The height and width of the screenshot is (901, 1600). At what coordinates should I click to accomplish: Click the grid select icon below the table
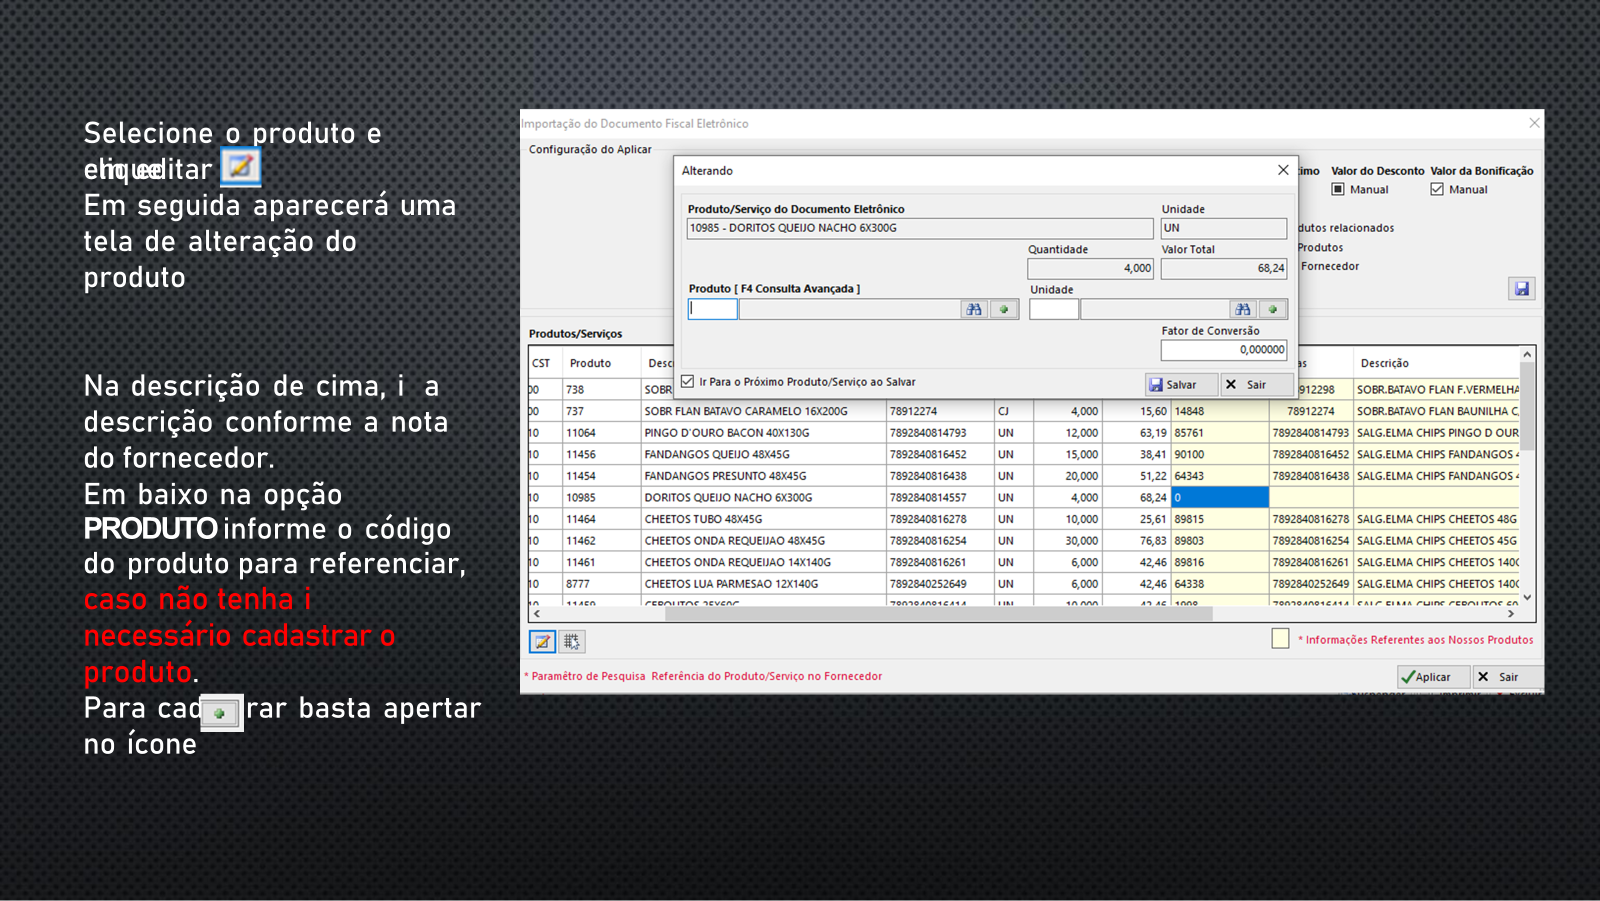(572, 642)
